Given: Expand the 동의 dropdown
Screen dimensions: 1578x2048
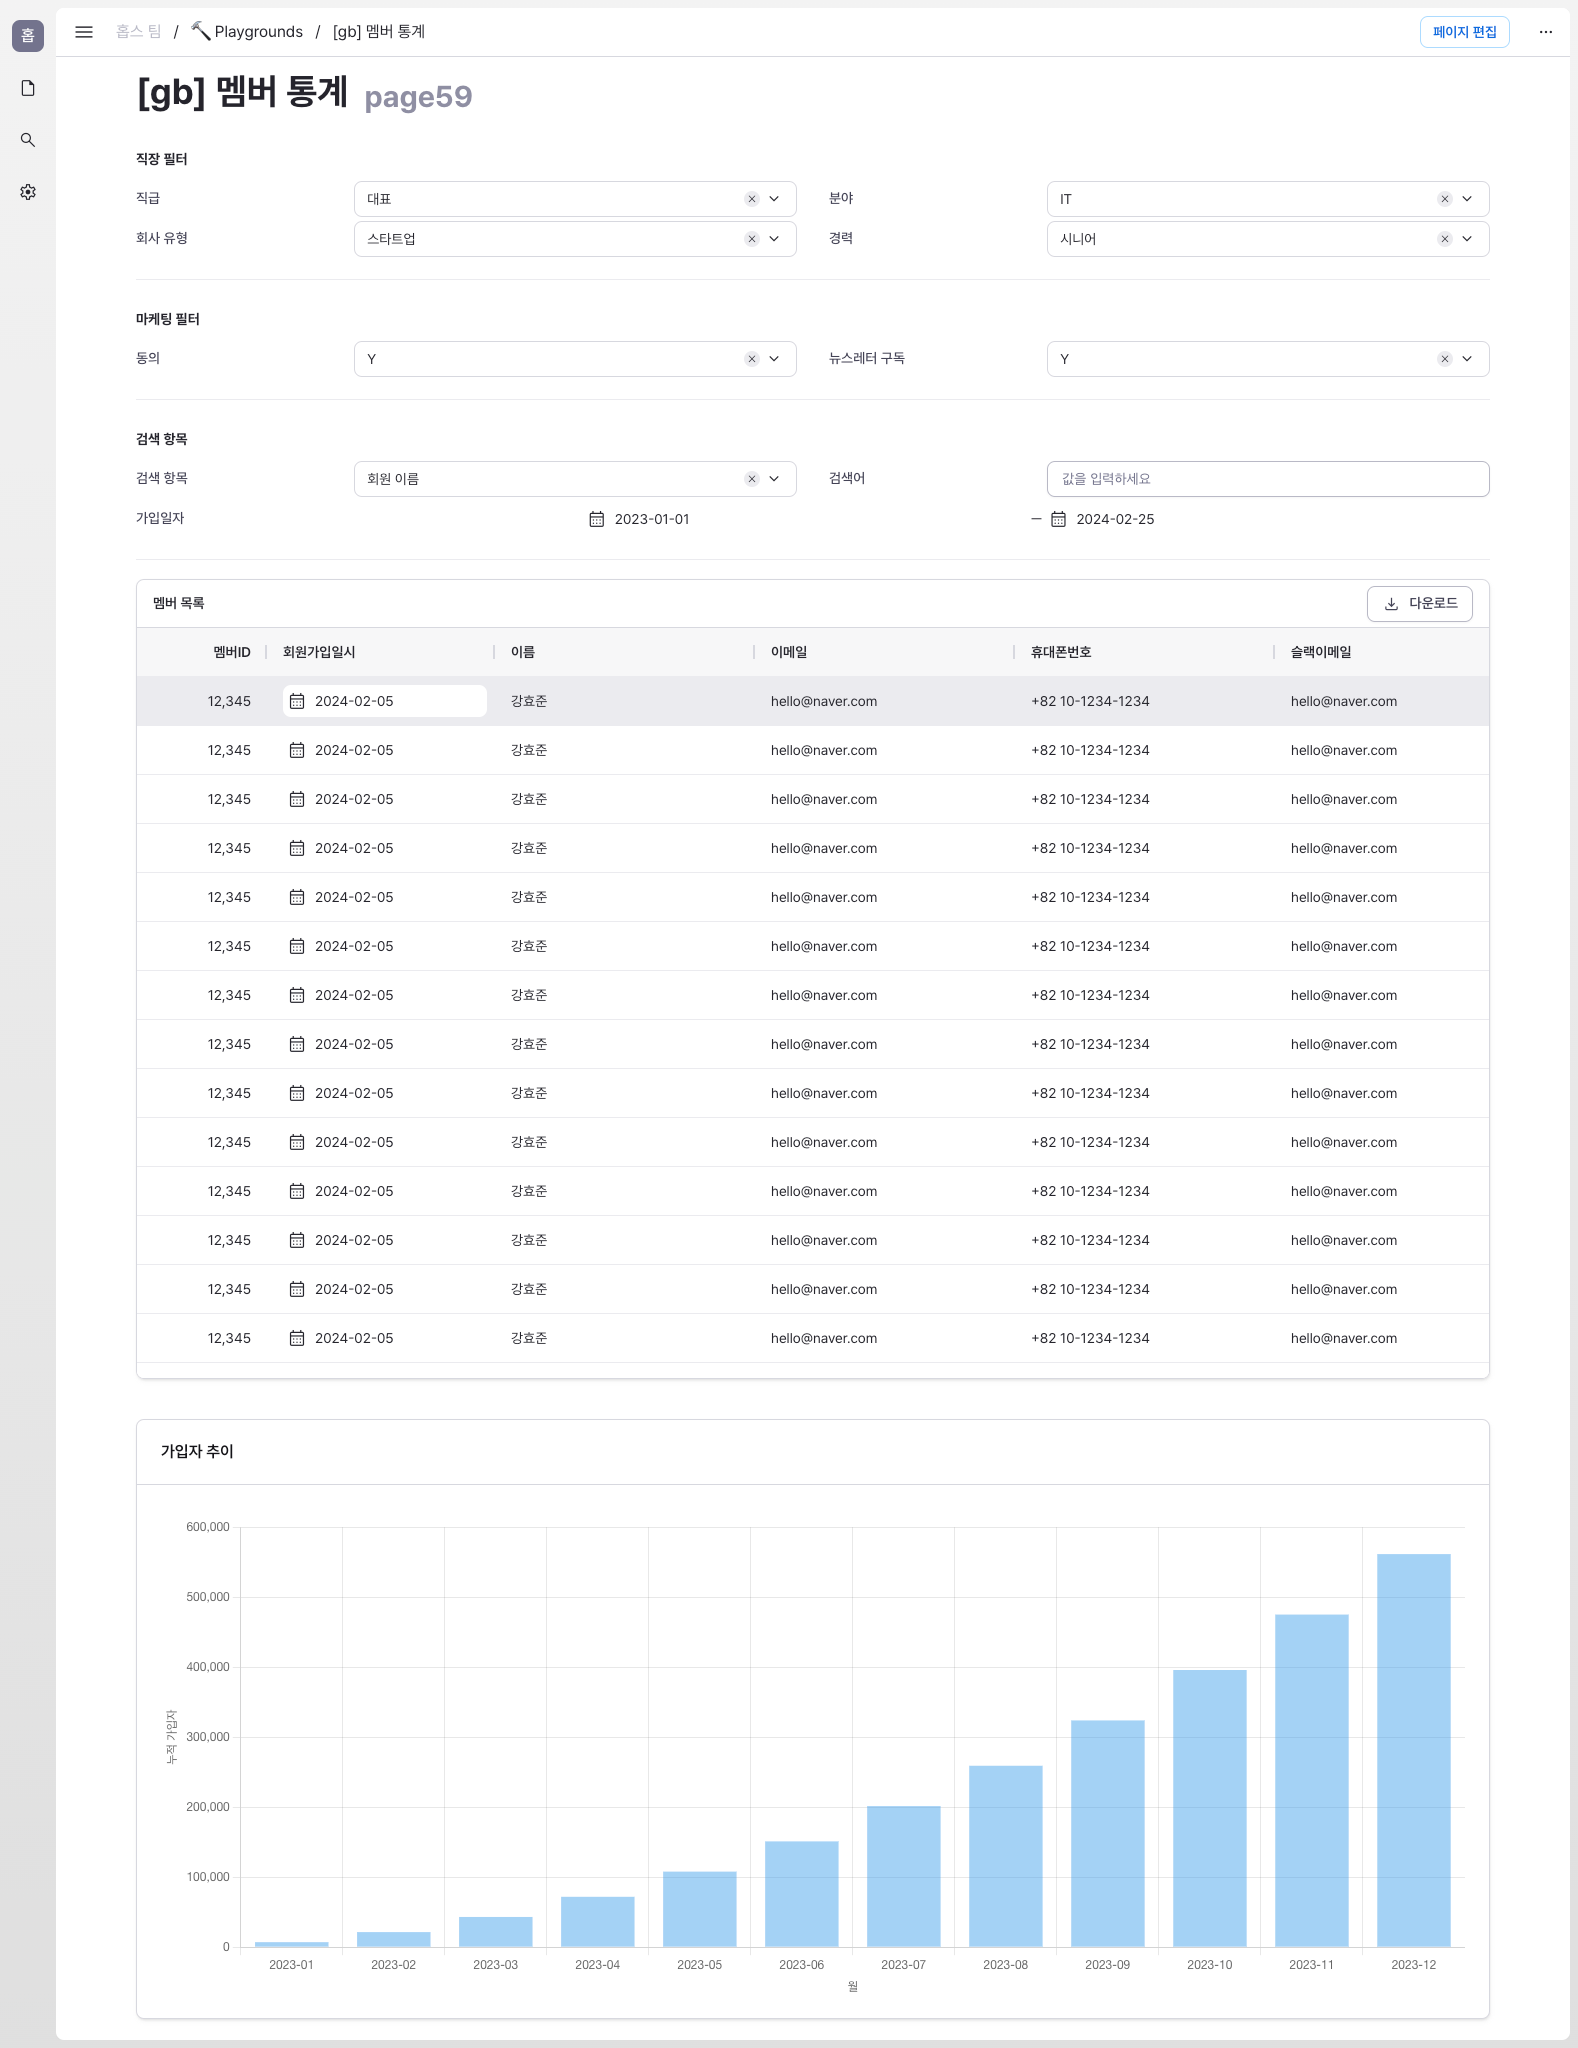Looking at the screenshot, I should [x=774, y=359].
